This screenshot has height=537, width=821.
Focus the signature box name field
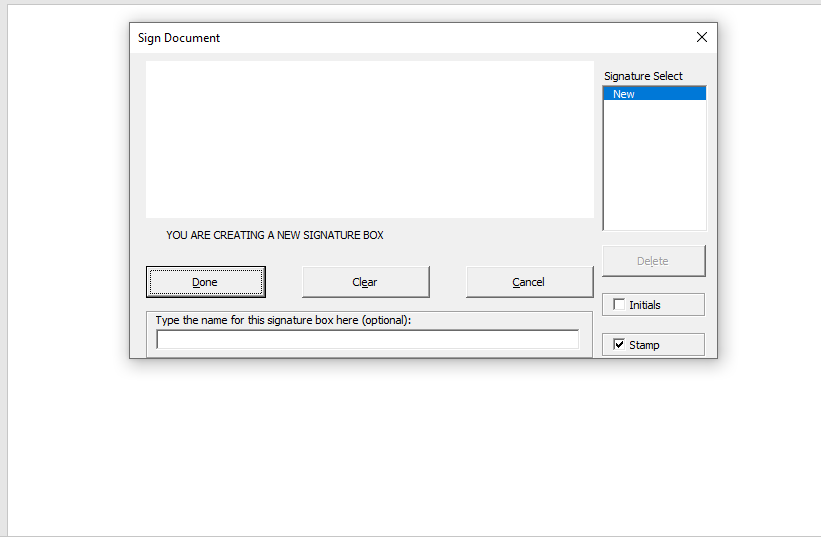[368, 339]
